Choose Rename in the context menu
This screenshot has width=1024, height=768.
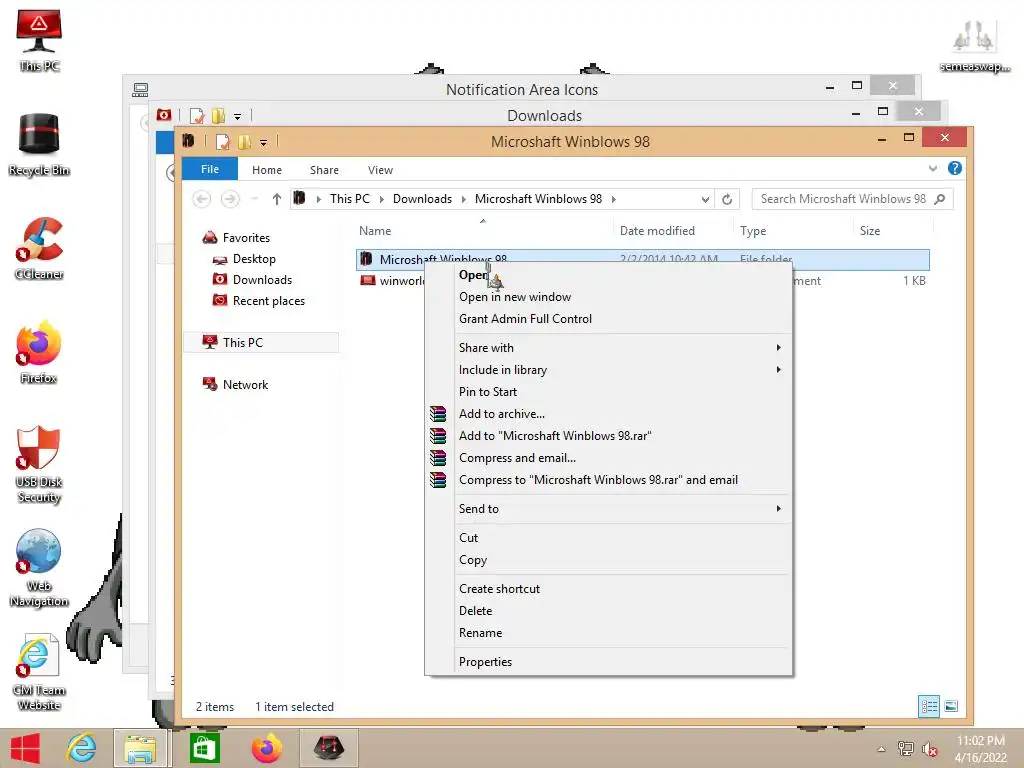tap(609, 633)
